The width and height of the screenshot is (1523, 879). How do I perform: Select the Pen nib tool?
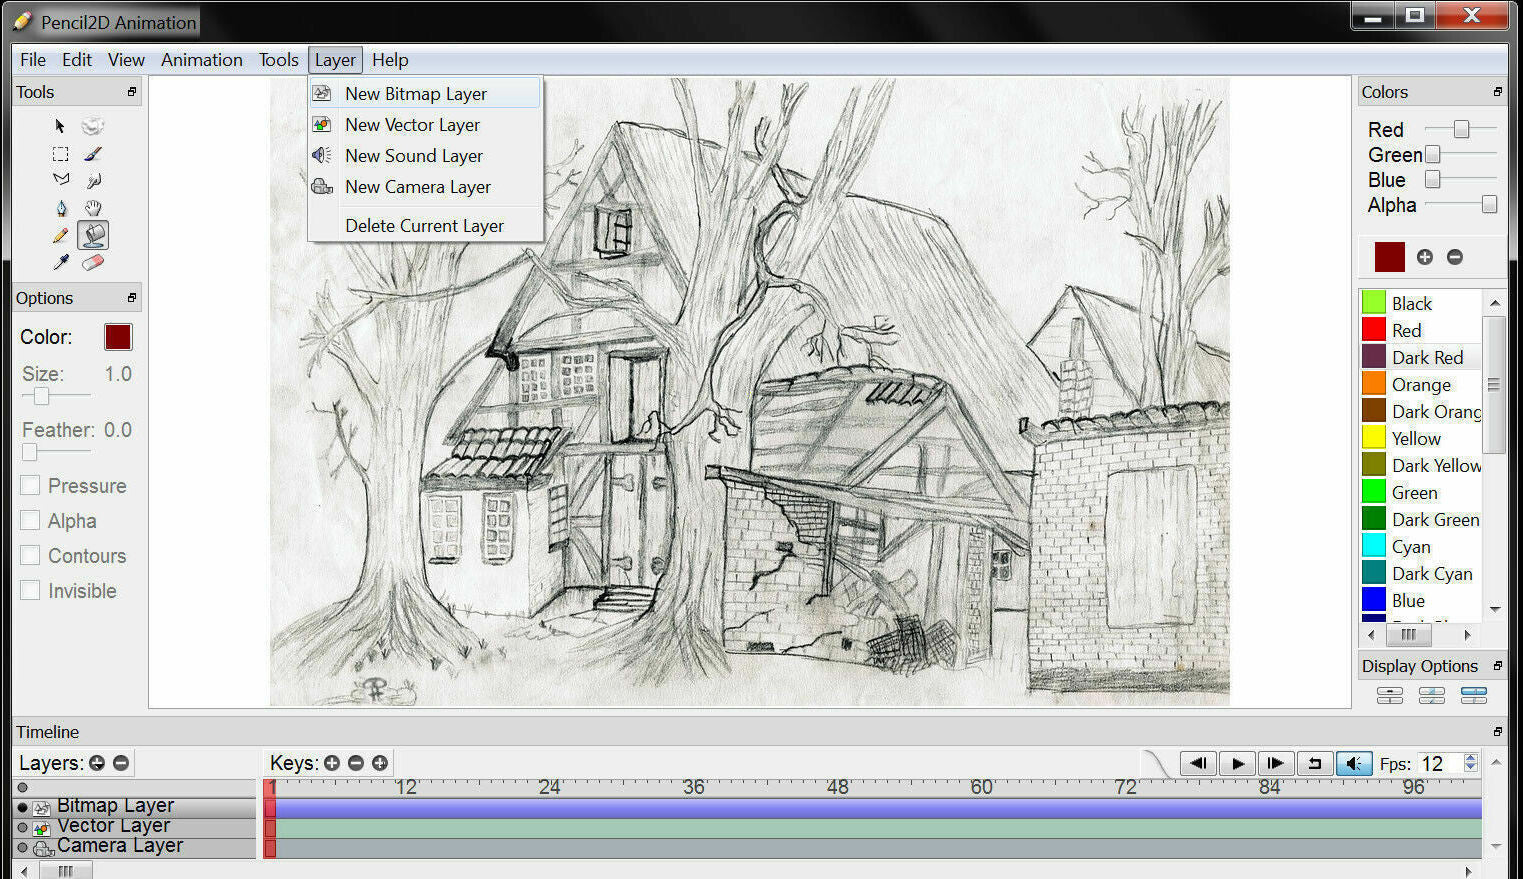click(x=61, y=208)
